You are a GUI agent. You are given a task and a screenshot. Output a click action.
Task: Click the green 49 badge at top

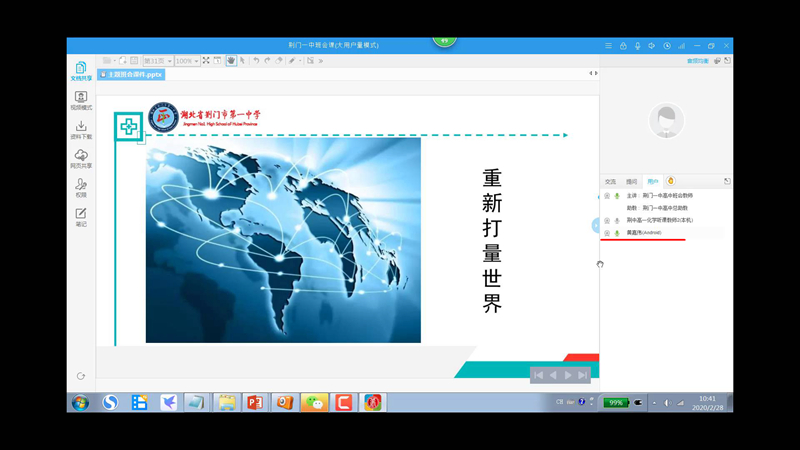pyautogui.click(x=444, y=41)
